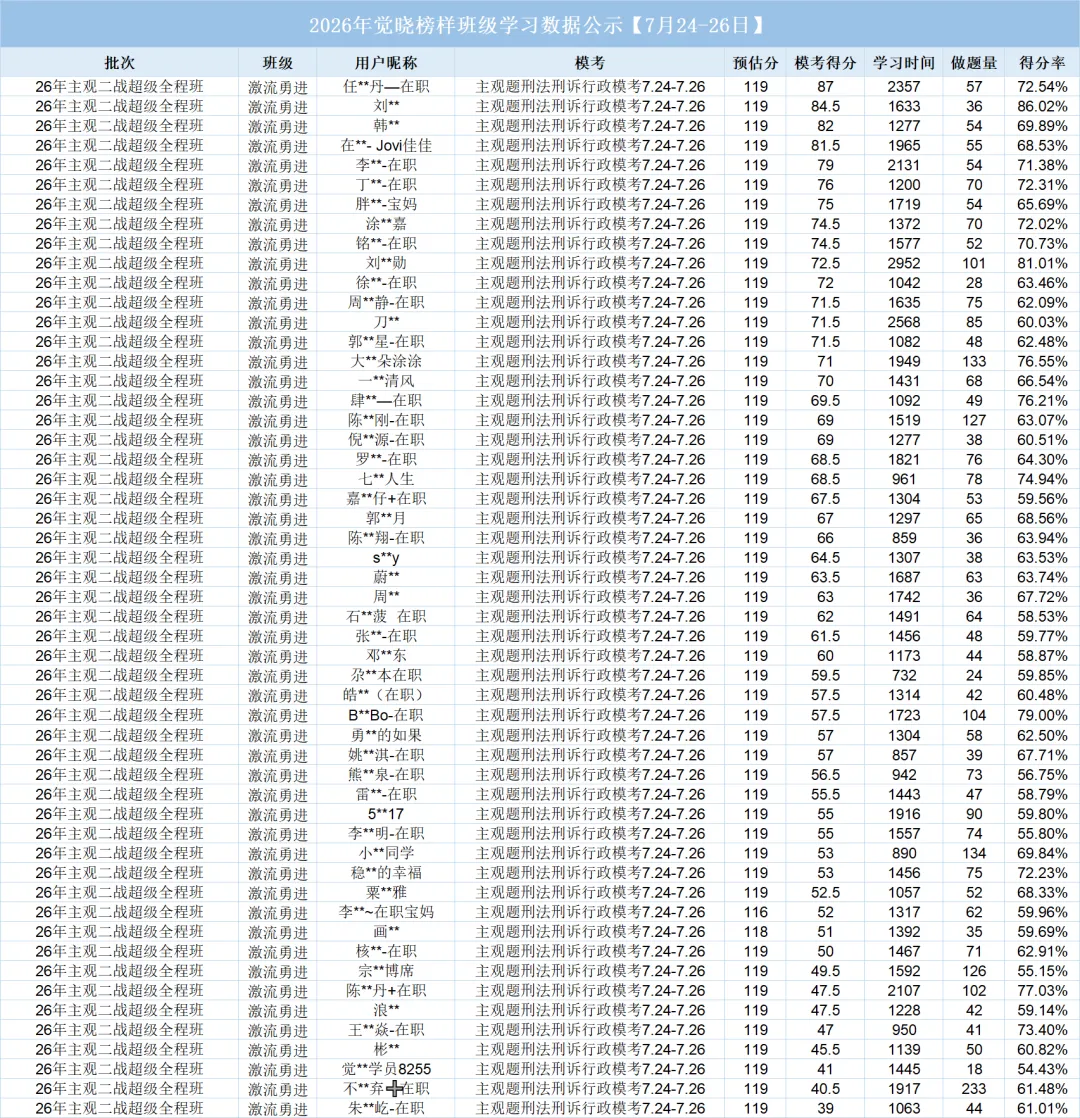Click nickname cell 肆**—在职
The width and height of the screenshot is (1080, 1118).
(386, 401)
